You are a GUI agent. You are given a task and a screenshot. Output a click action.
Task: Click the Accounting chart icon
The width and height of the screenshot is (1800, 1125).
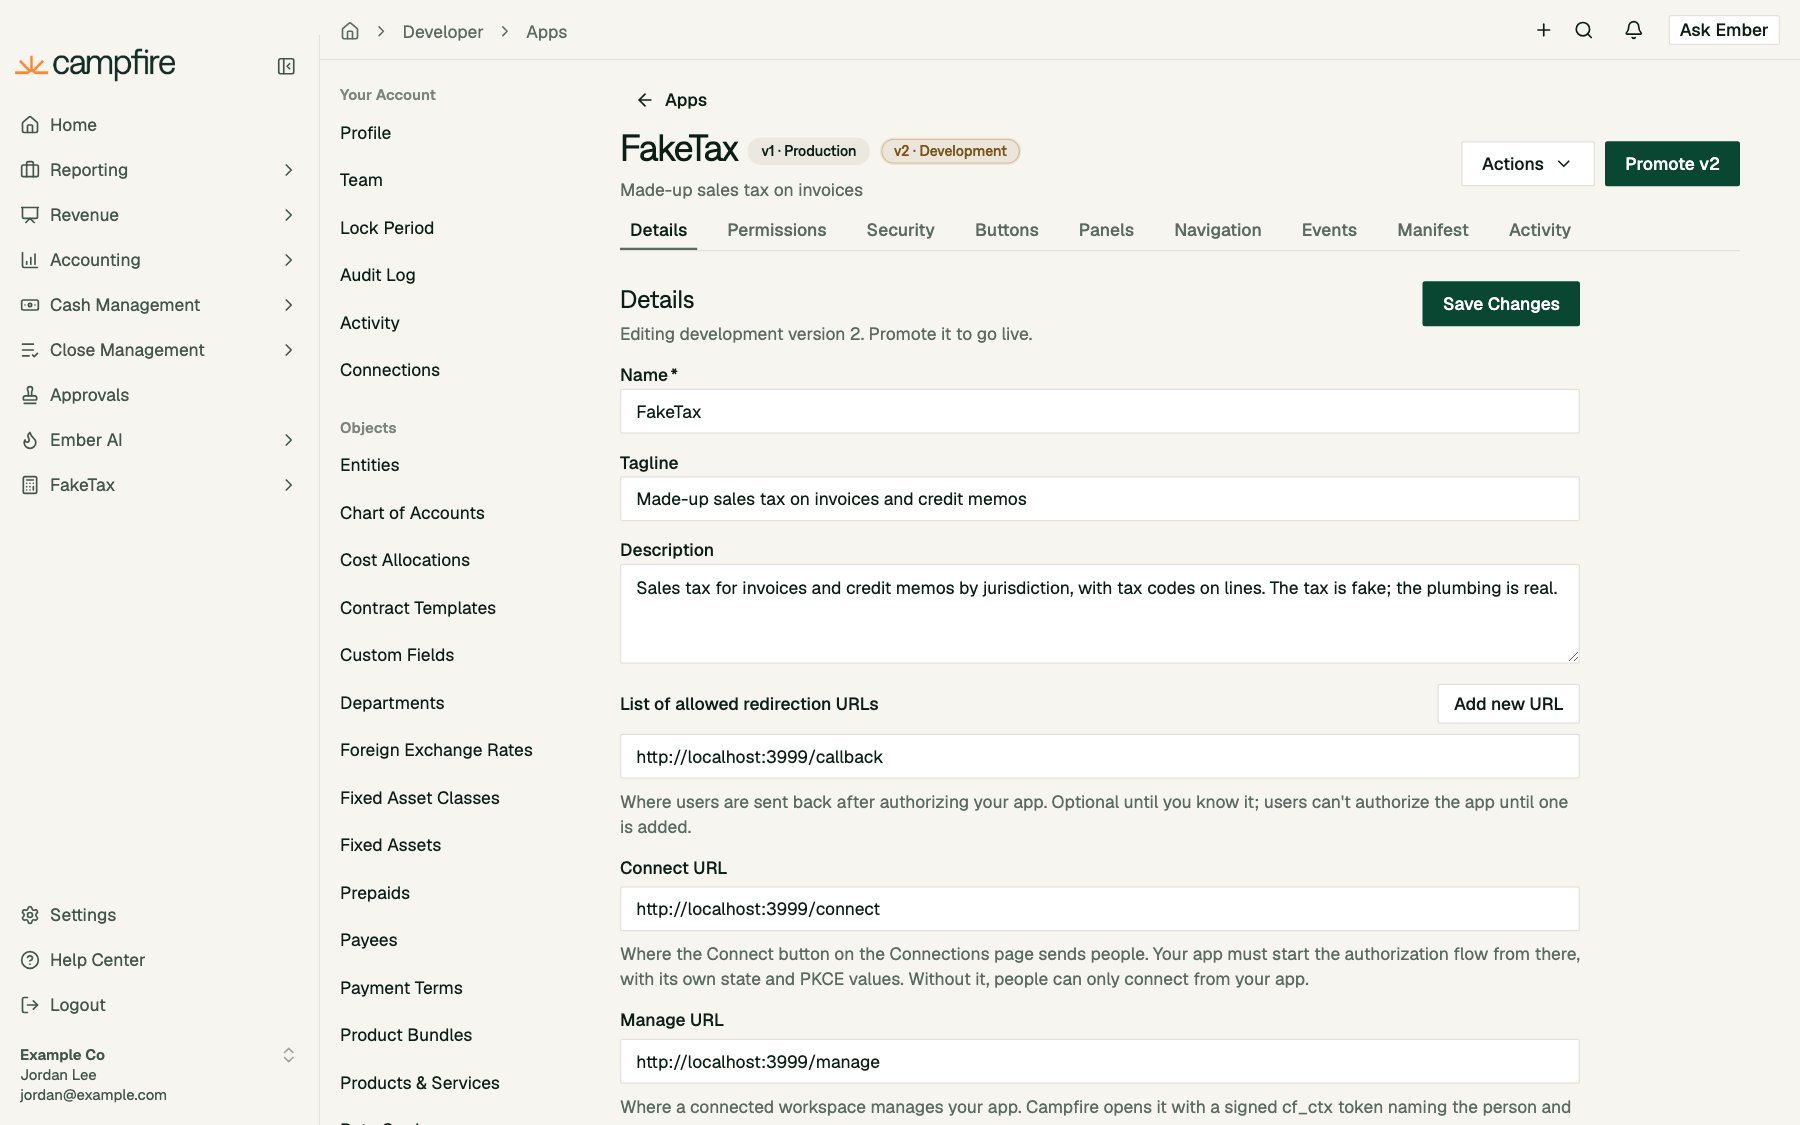tap(30, 260)
